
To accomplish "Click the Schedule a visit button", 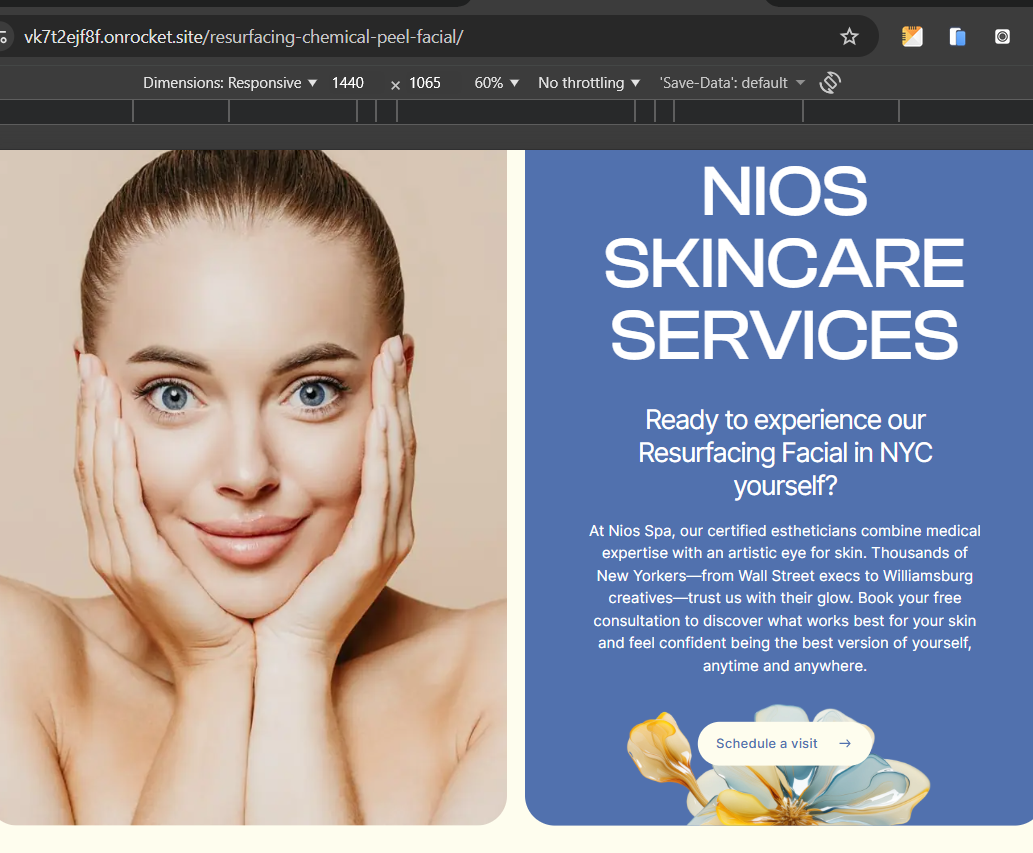I will [785, 744].
